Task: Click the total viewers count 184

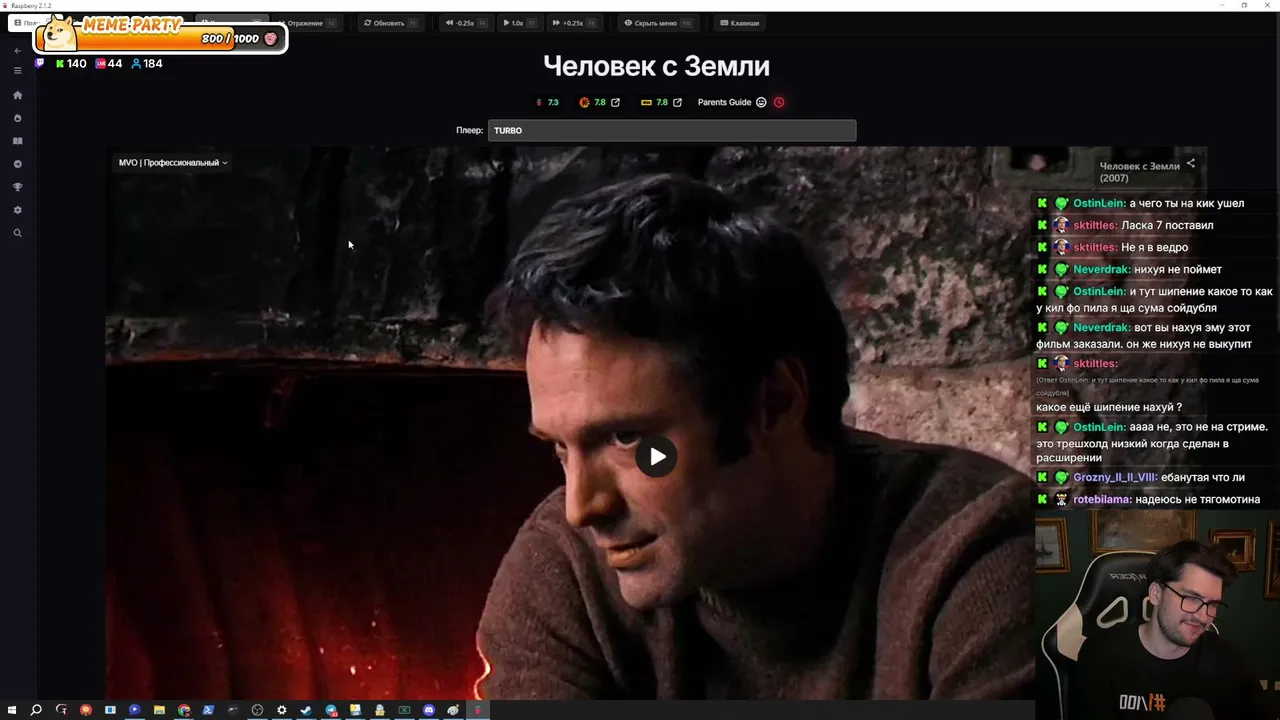Action: 147,64
